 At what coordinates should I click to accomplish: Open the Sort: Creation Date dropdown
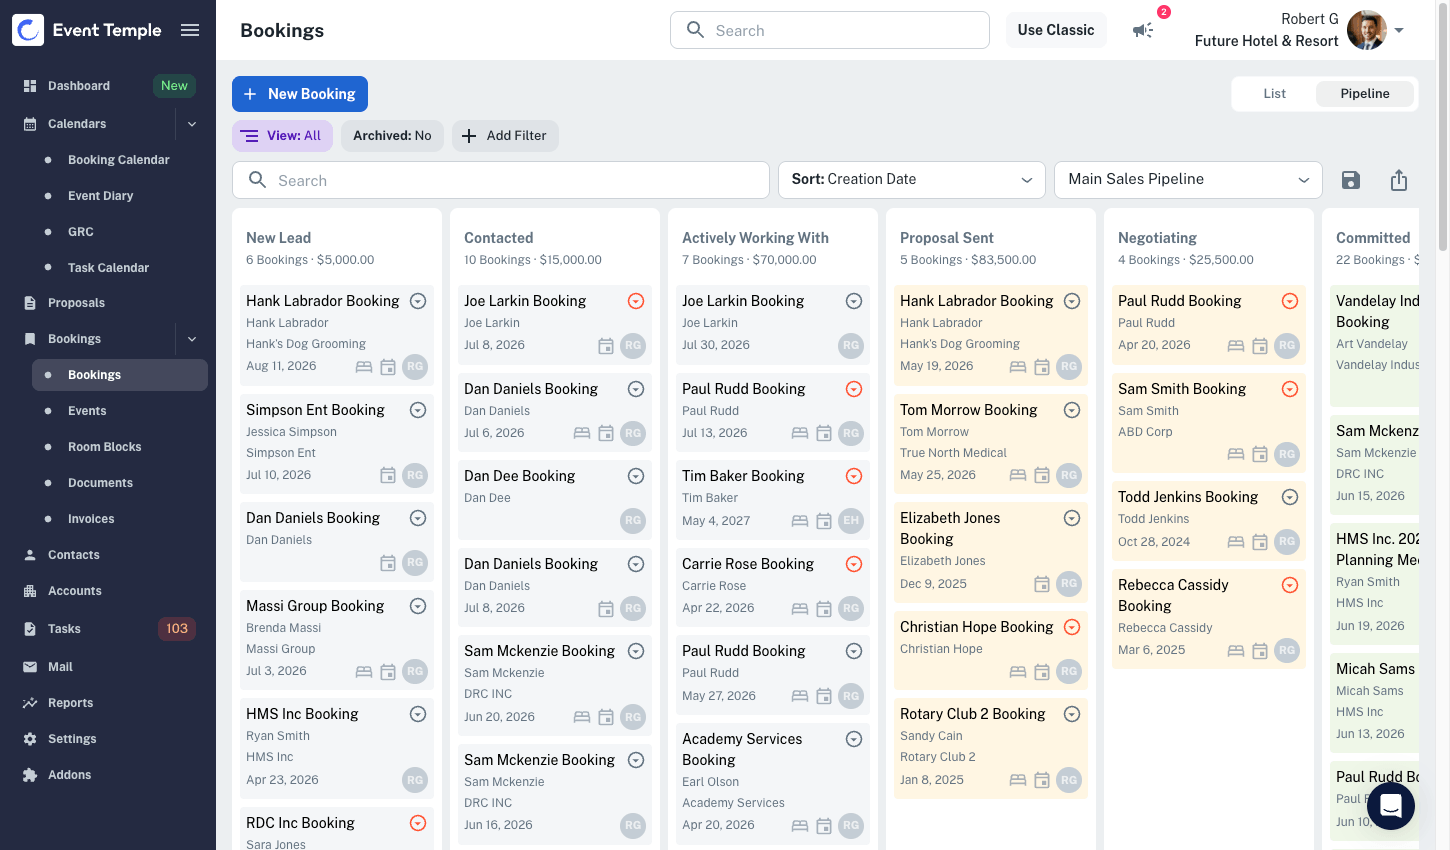pyautogui.click(x=912, y=180)
